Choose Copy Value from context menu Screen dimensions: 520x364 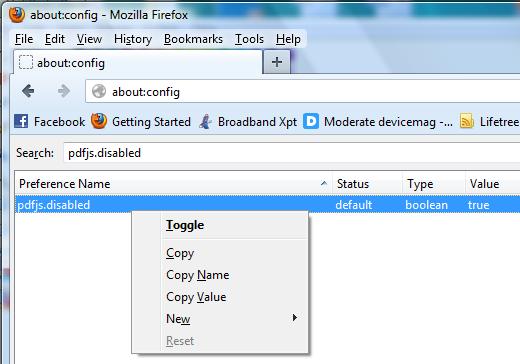click(196, 297)
